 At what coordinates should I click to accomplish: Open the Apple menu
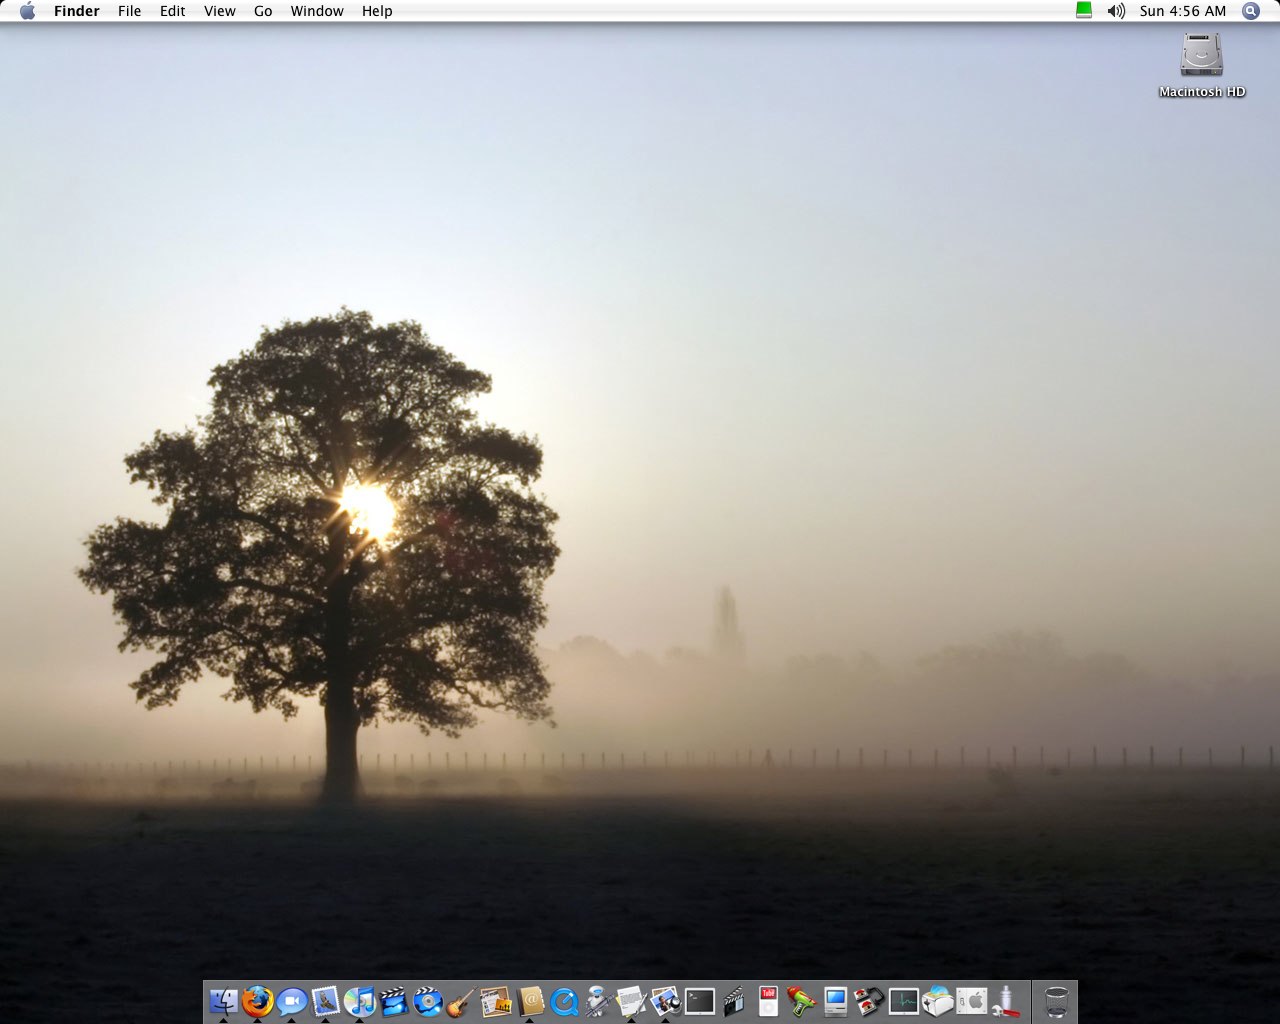[x=27, y=11]
